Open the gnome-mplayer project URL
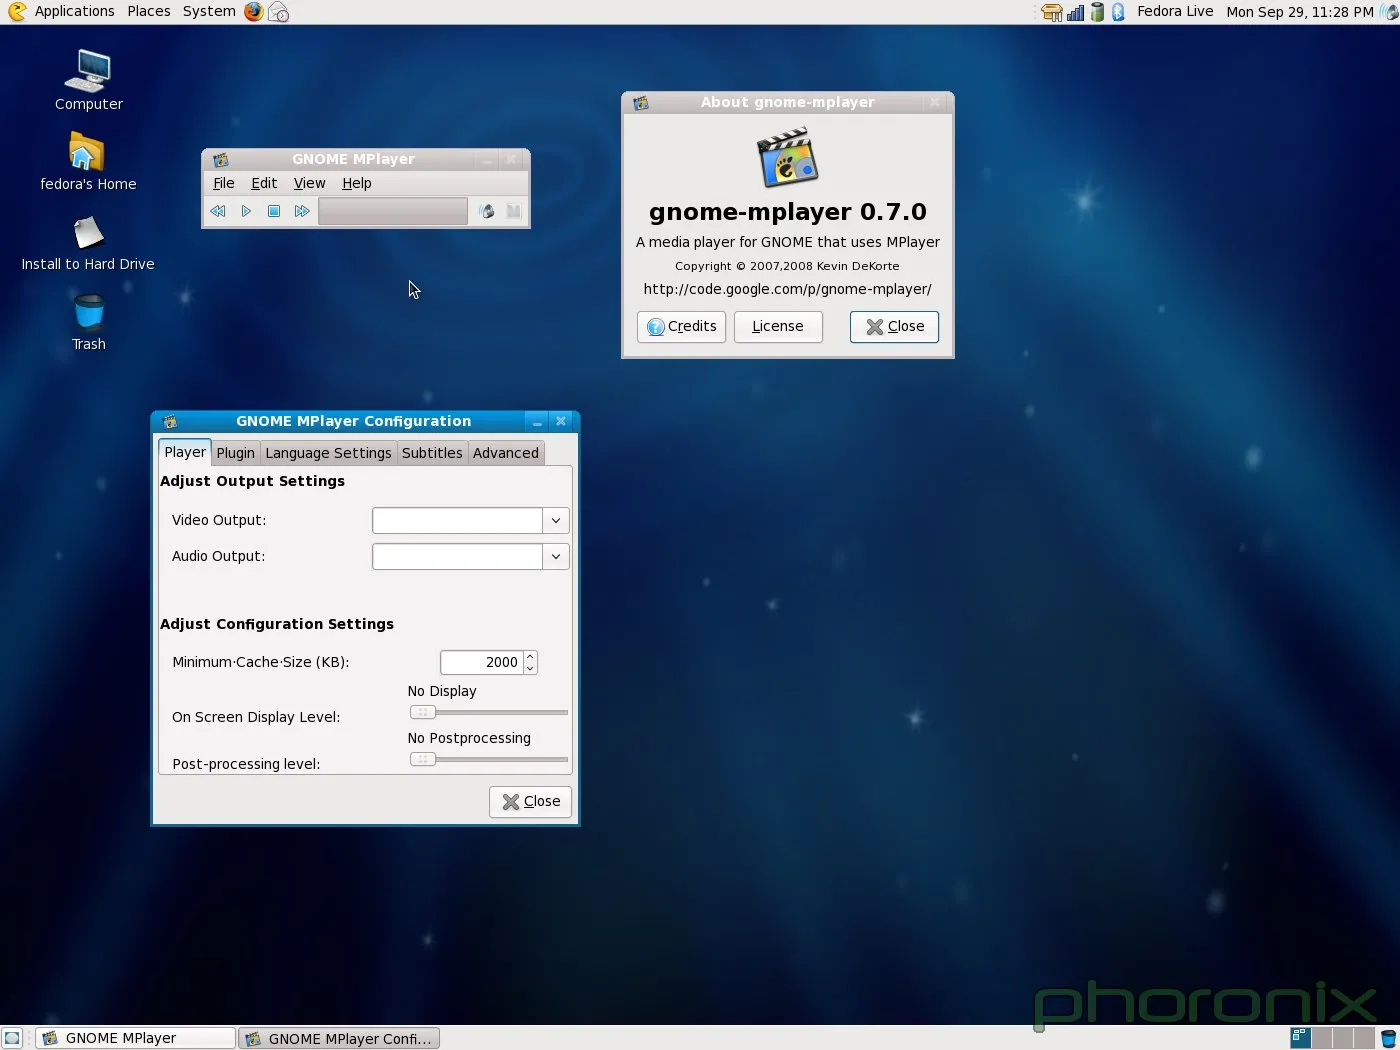This screenshot has width=1400, height=1050. [788, 289]
